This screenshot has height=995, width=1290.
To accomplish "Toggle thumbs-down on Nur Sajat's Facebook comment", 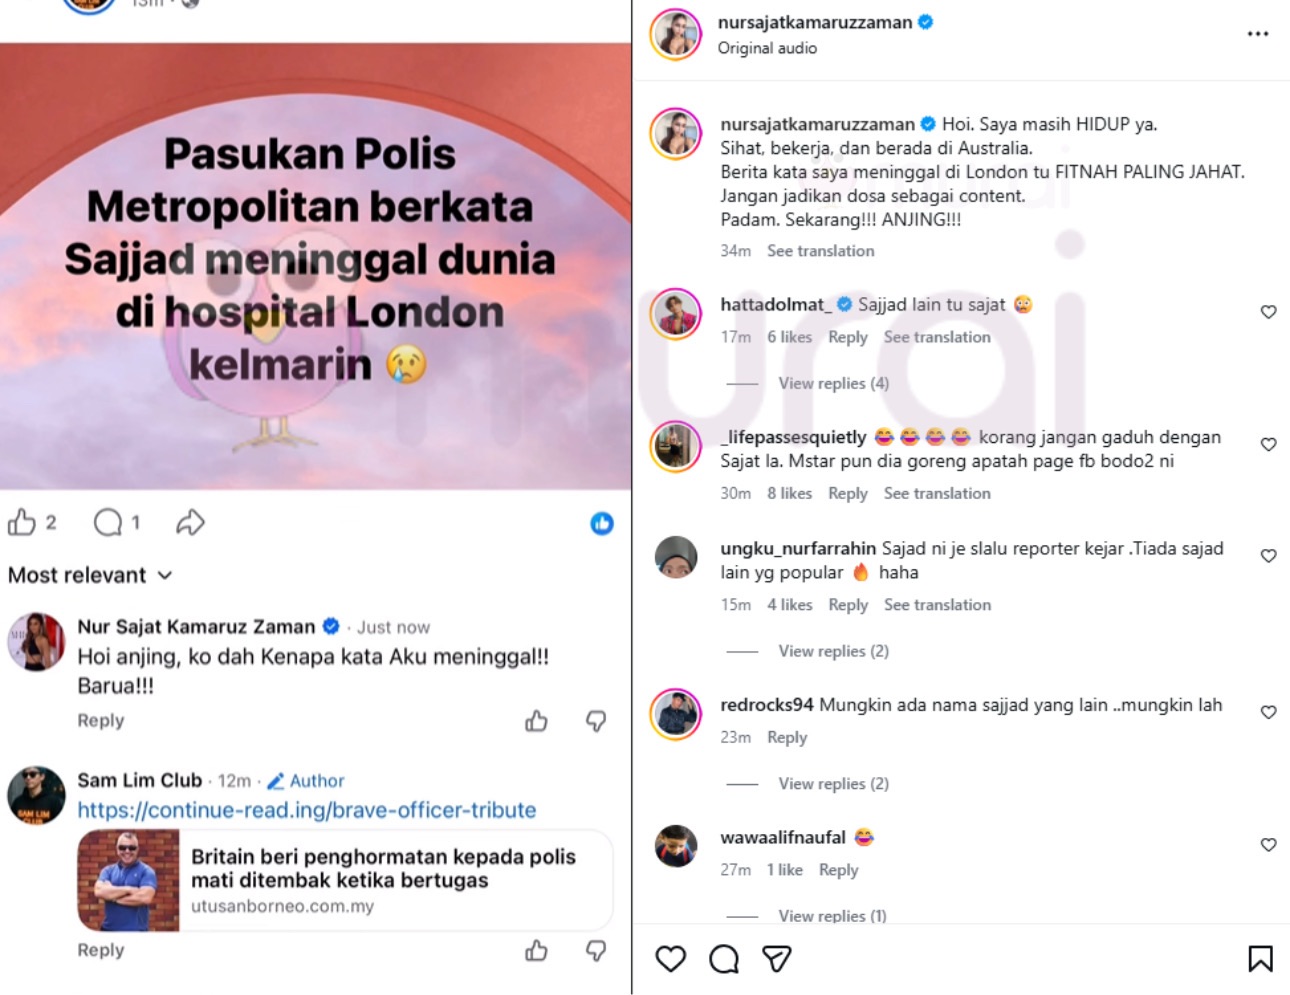I will click(x=596, y=721).
